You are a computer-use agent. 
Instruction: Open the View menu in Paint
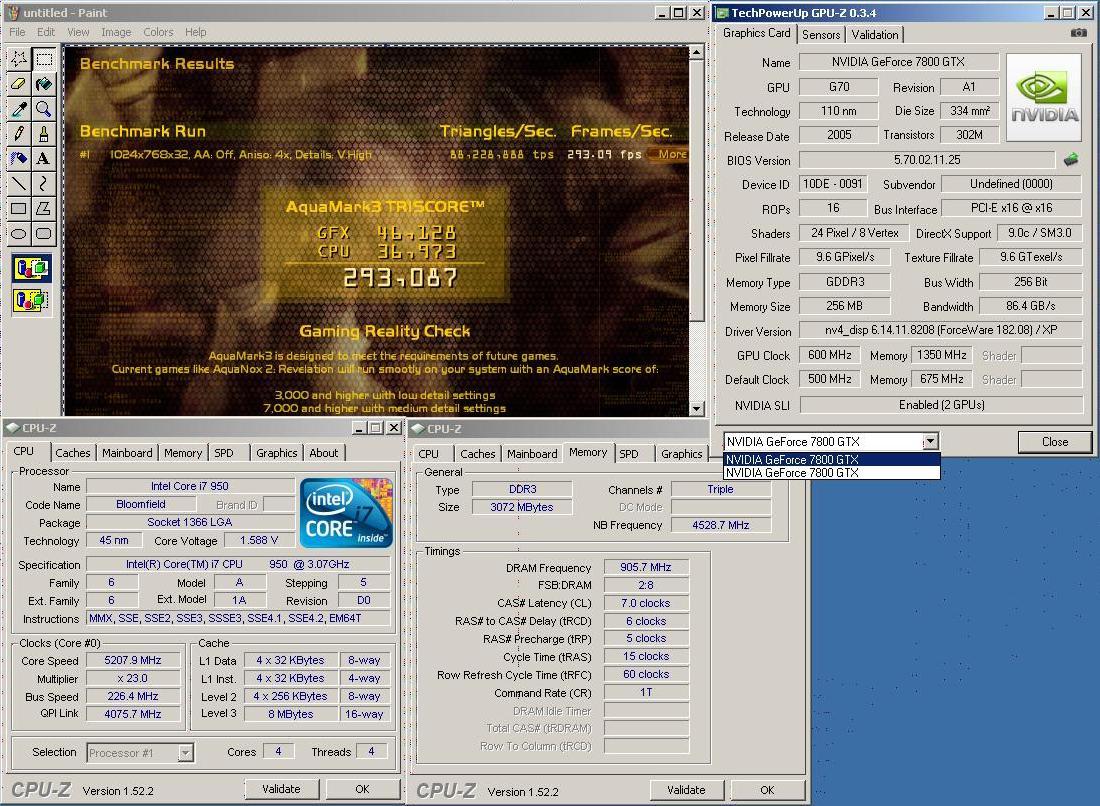coord(78,32)
